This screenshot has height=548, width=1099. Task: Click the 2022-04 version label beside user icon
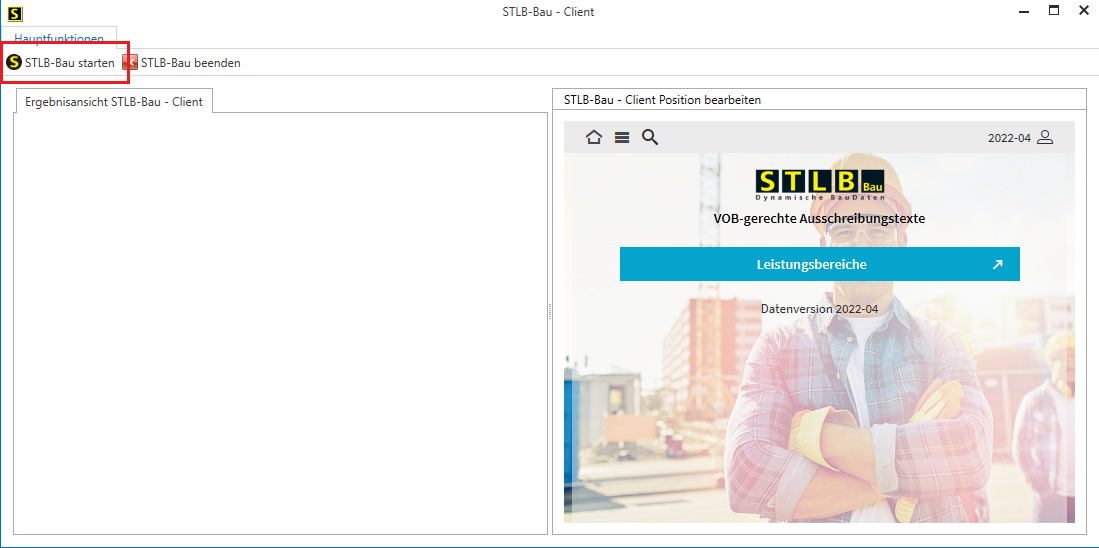(1008, 138)
